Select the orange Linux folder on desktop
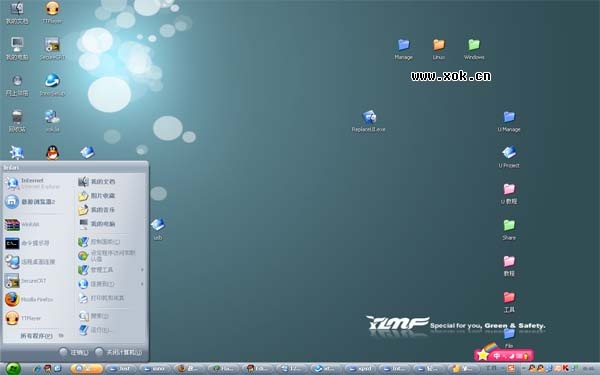This screenshot has height=375, width=600. [x=439, y=49]
